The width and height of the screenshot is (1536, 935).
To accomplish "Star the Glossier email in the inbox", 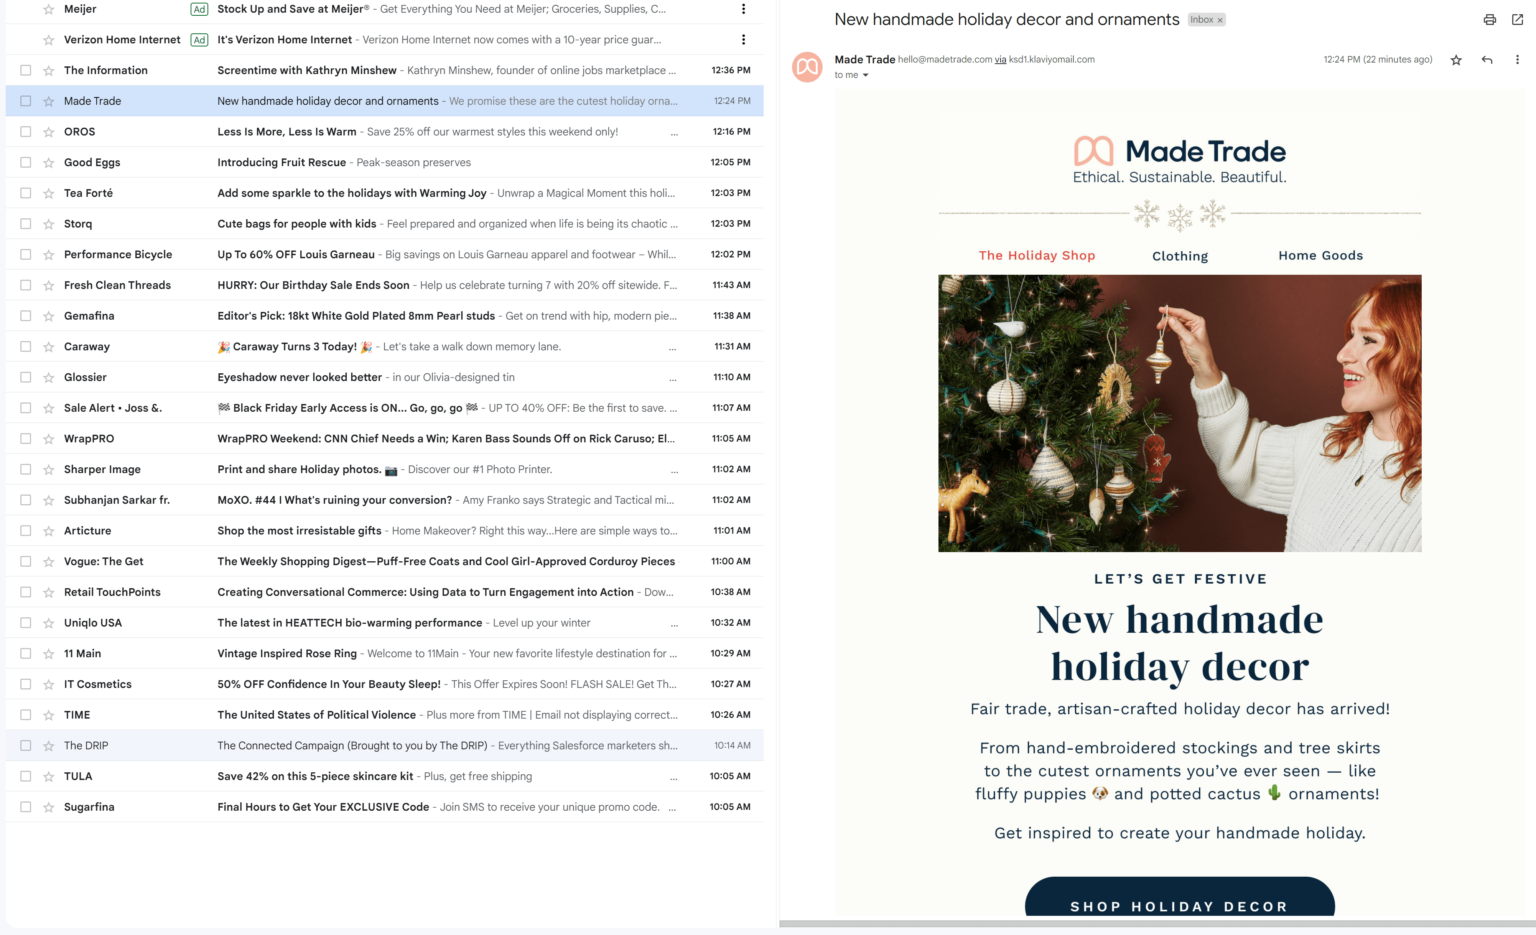I will [46, 377].
